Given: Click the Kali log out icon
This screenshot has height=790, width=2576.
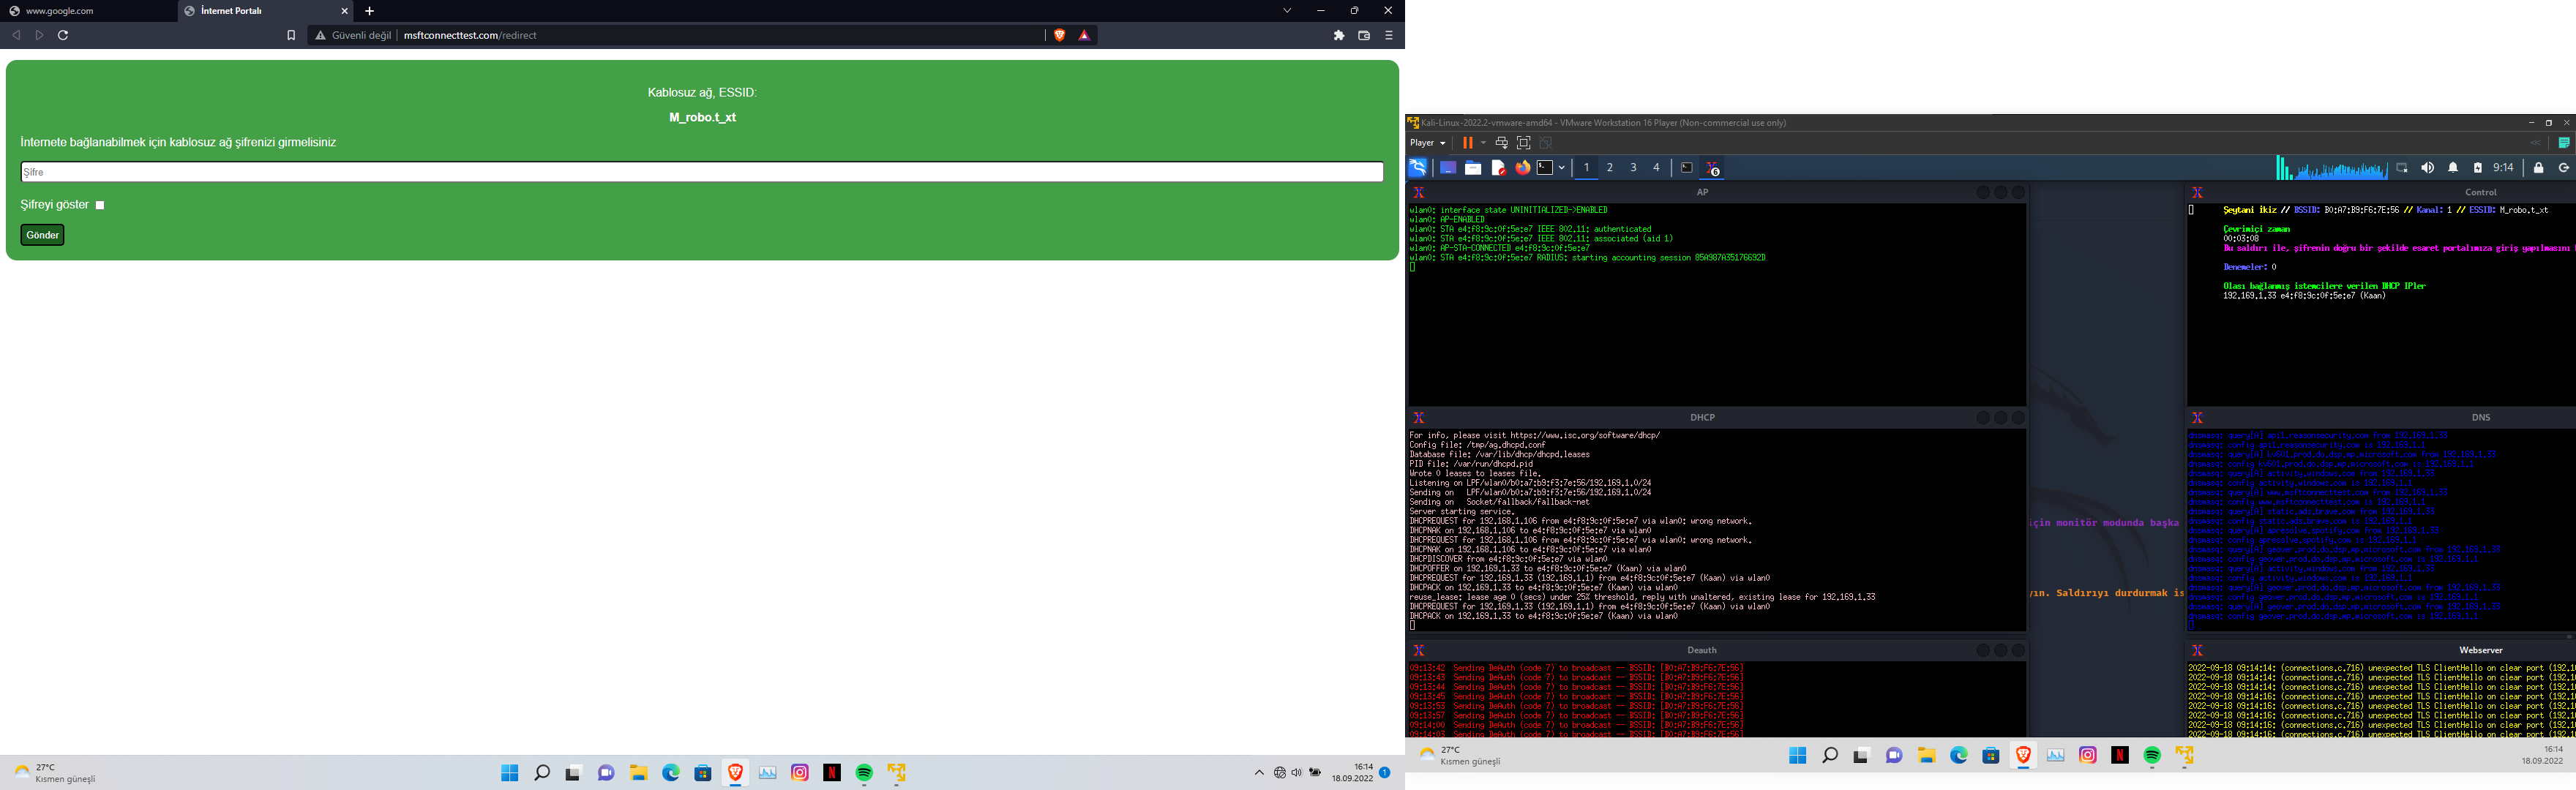Looking at the screenshot, I should [2563, 168].
